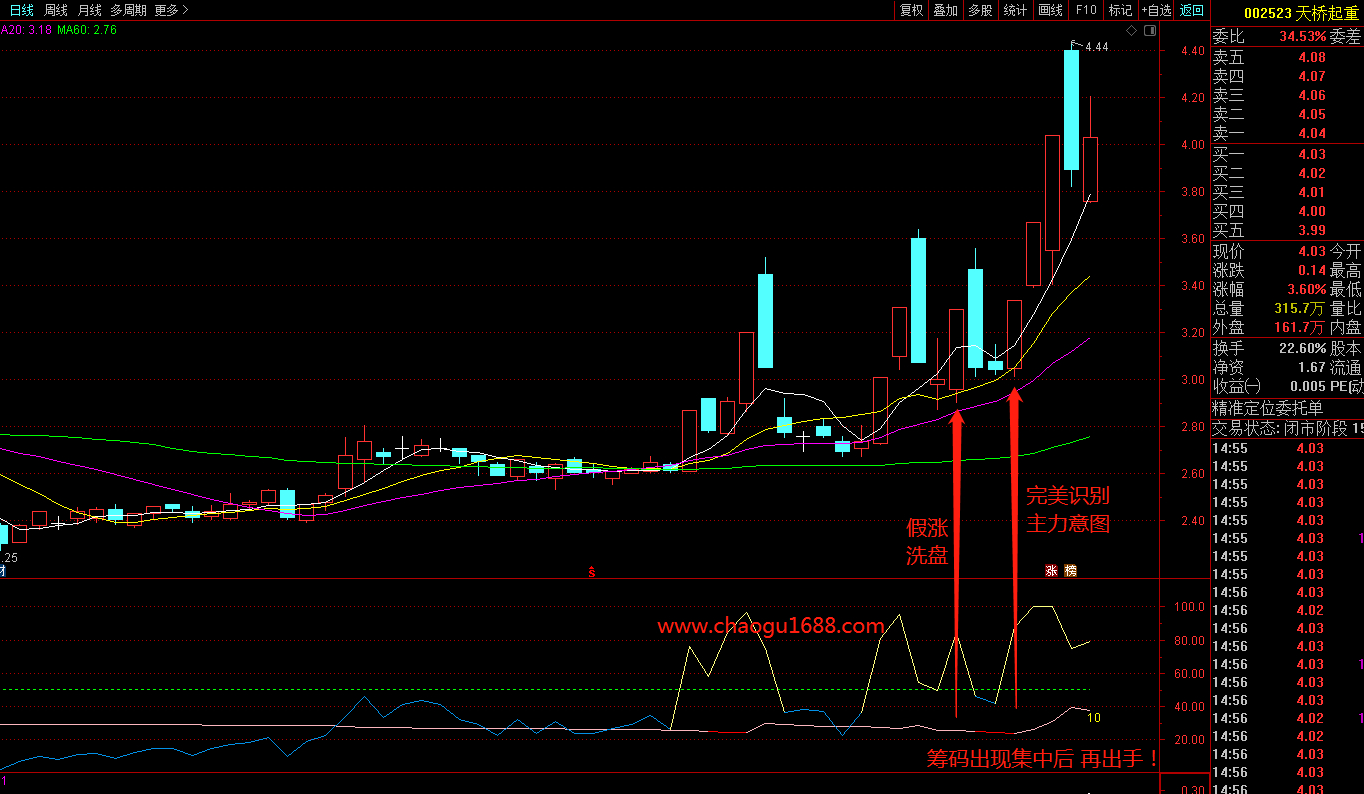This screenshot has width=1364, height=794.
Task: Open the 多股 multi-stock view
Action: 980,10
